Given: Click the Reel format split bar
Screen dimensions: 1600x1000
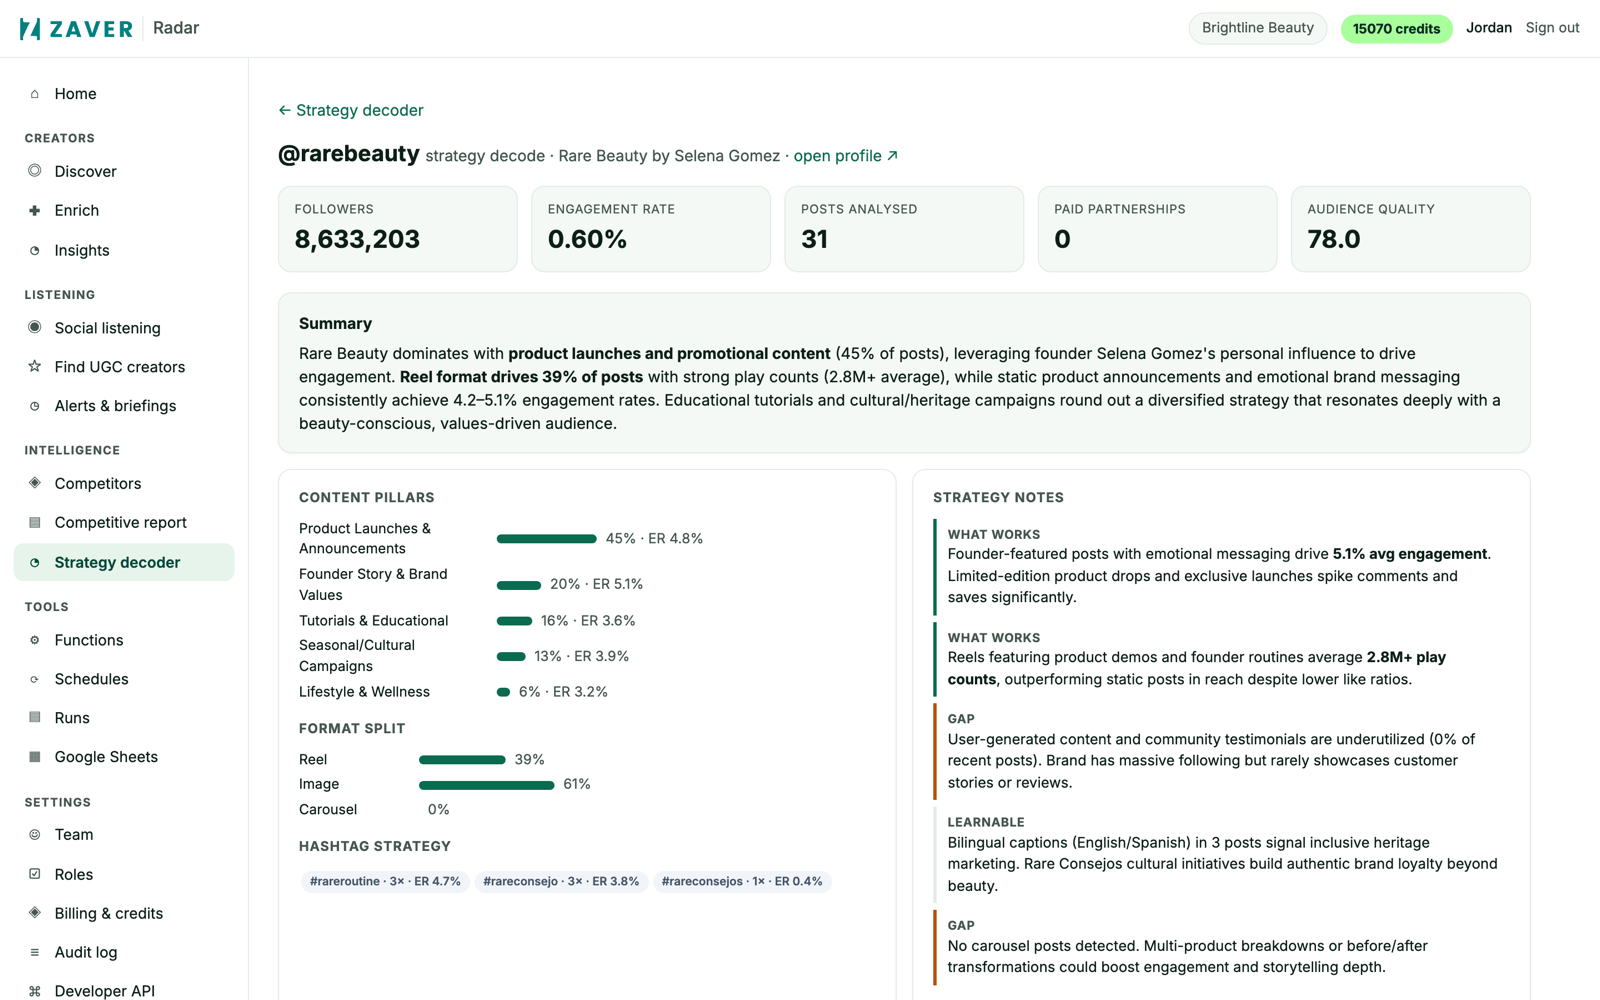Looking at the screenshot, I should coord(462,760).
